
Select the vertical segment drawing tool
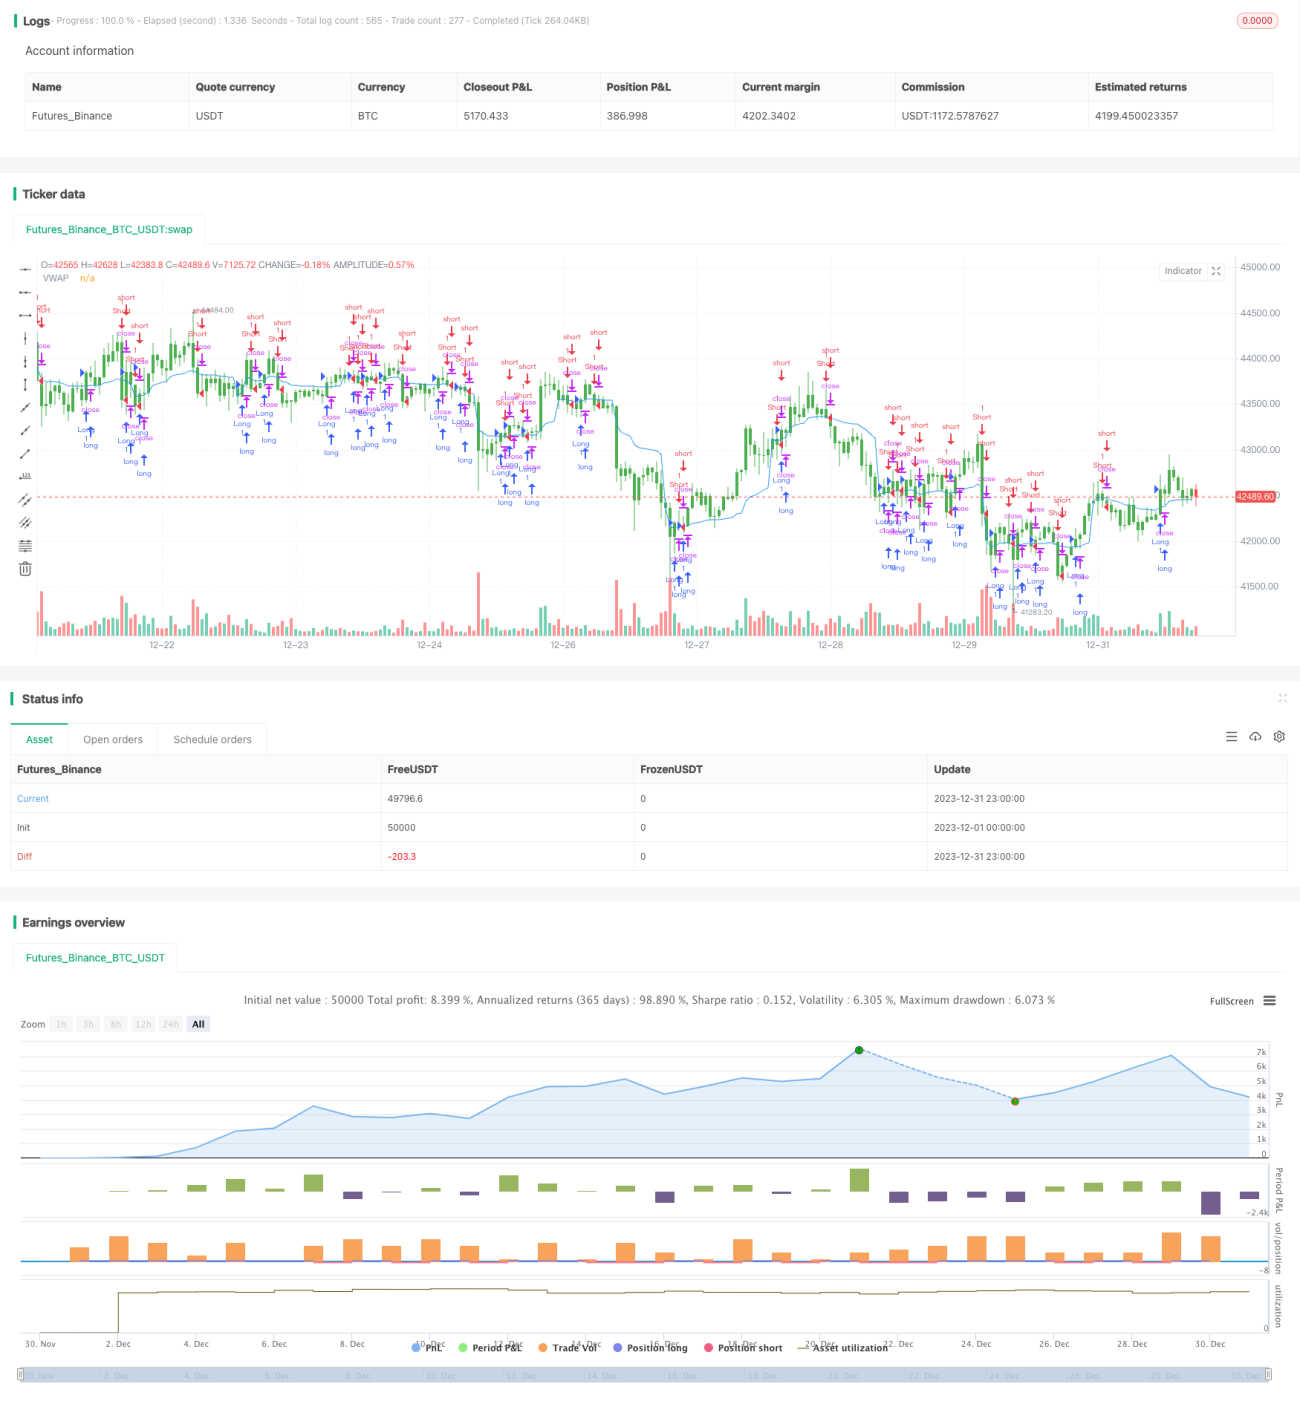point(25,384)
